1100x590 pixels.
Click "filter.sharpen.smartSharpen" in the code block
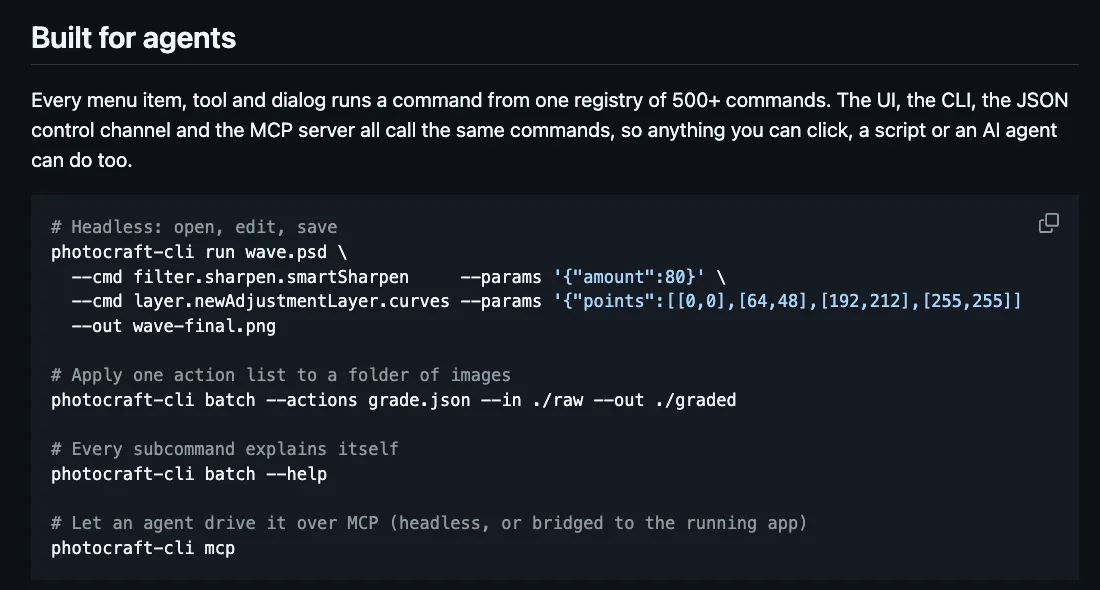[271, 277]
